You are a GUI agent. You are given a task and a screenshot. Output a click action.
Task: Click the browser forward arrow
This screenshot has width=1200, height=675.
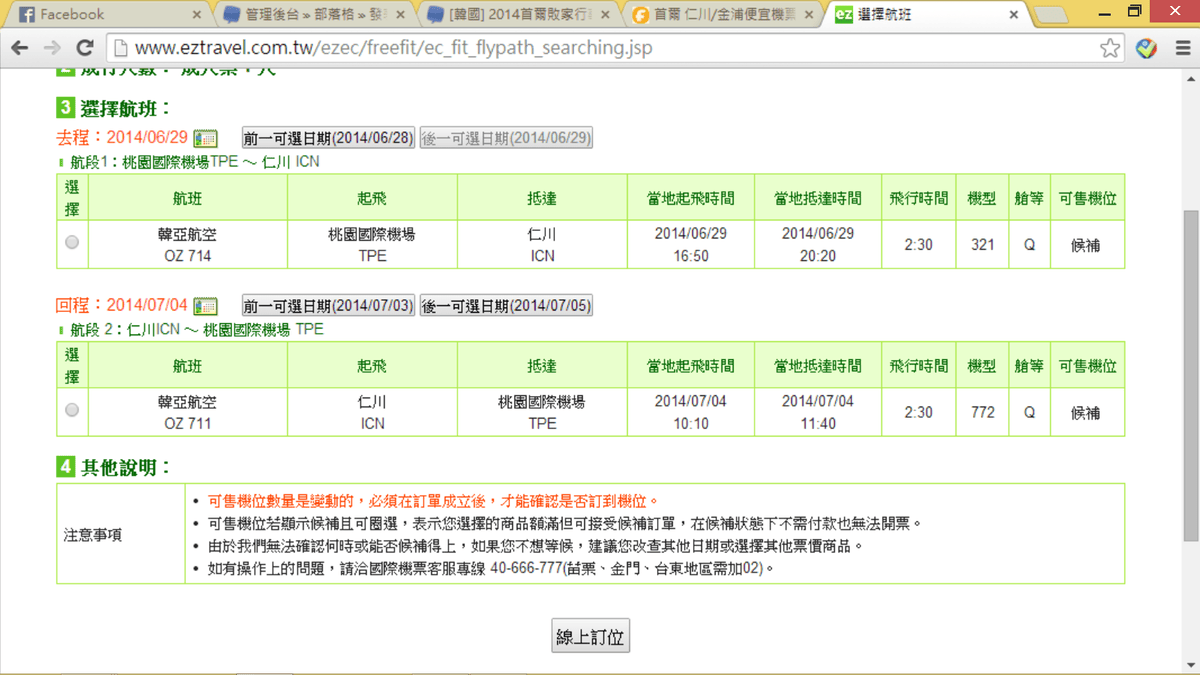[x=52, y=48]
